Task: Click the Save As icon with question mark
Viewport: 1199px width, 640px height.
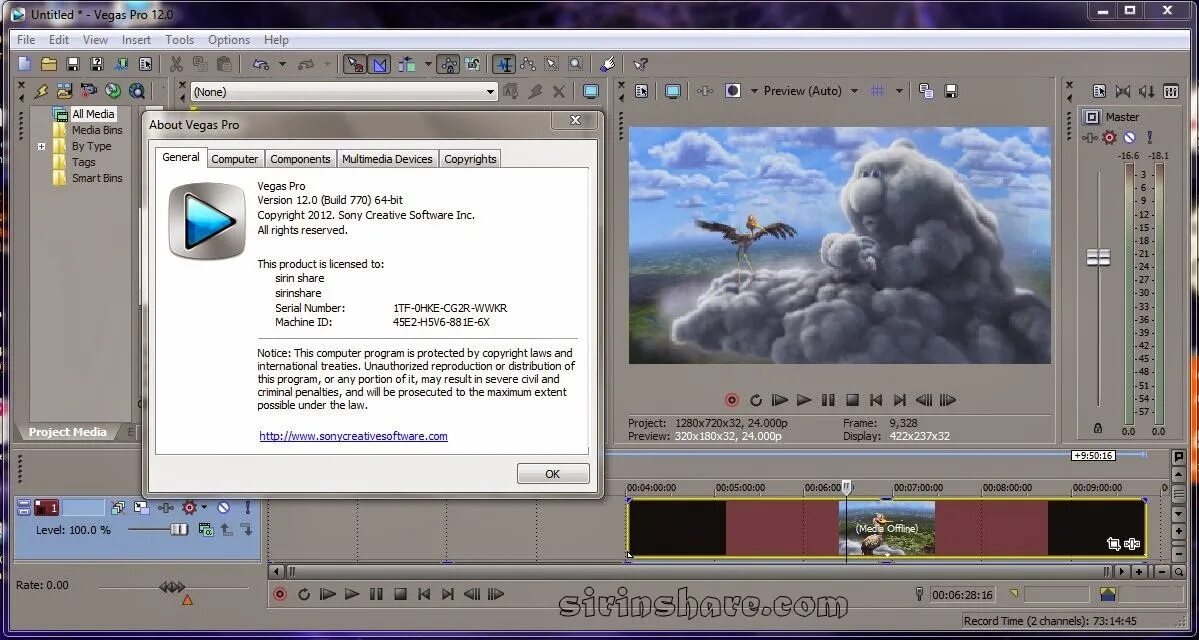Action: click(97, 64)
